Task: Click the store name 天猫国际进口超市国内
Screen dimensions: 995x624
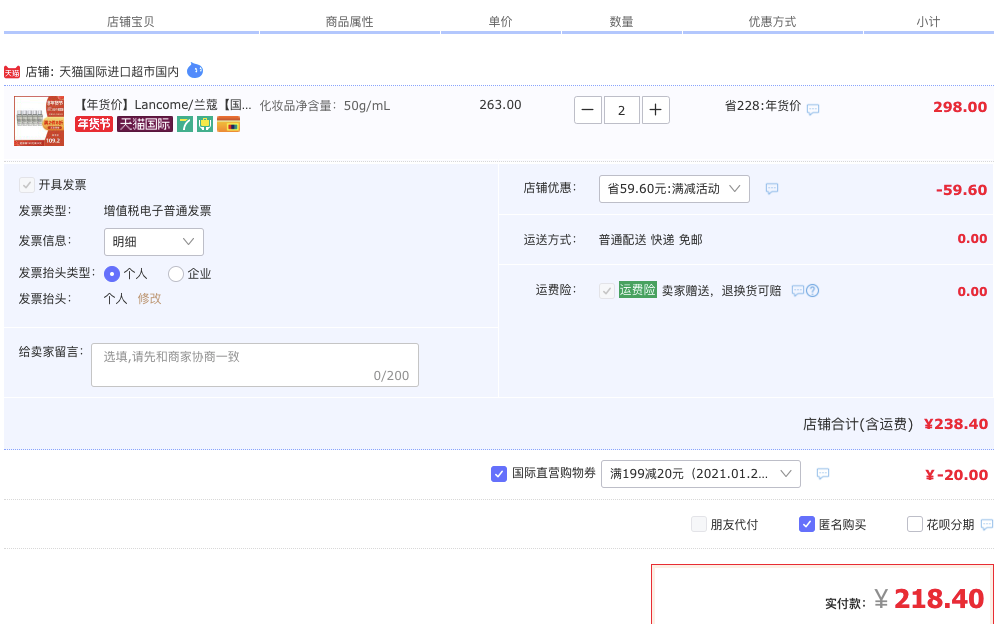Action: 119,72
